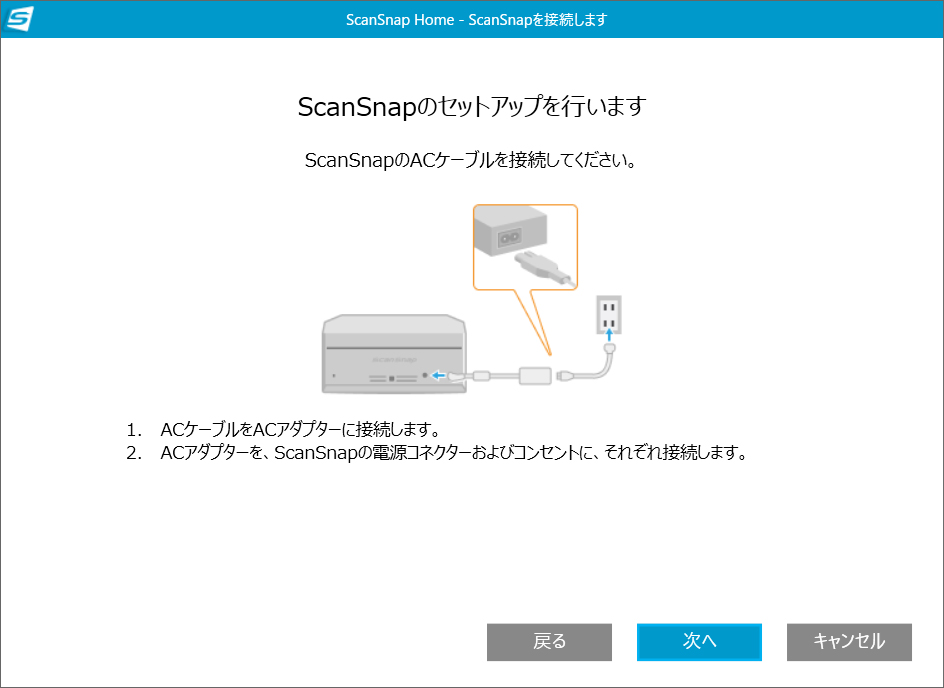Image resolution: width=944 pixels, height=688 pixels.
Task: Click the orange callout box highlighting the AC cable
Action: click(525, 247)
